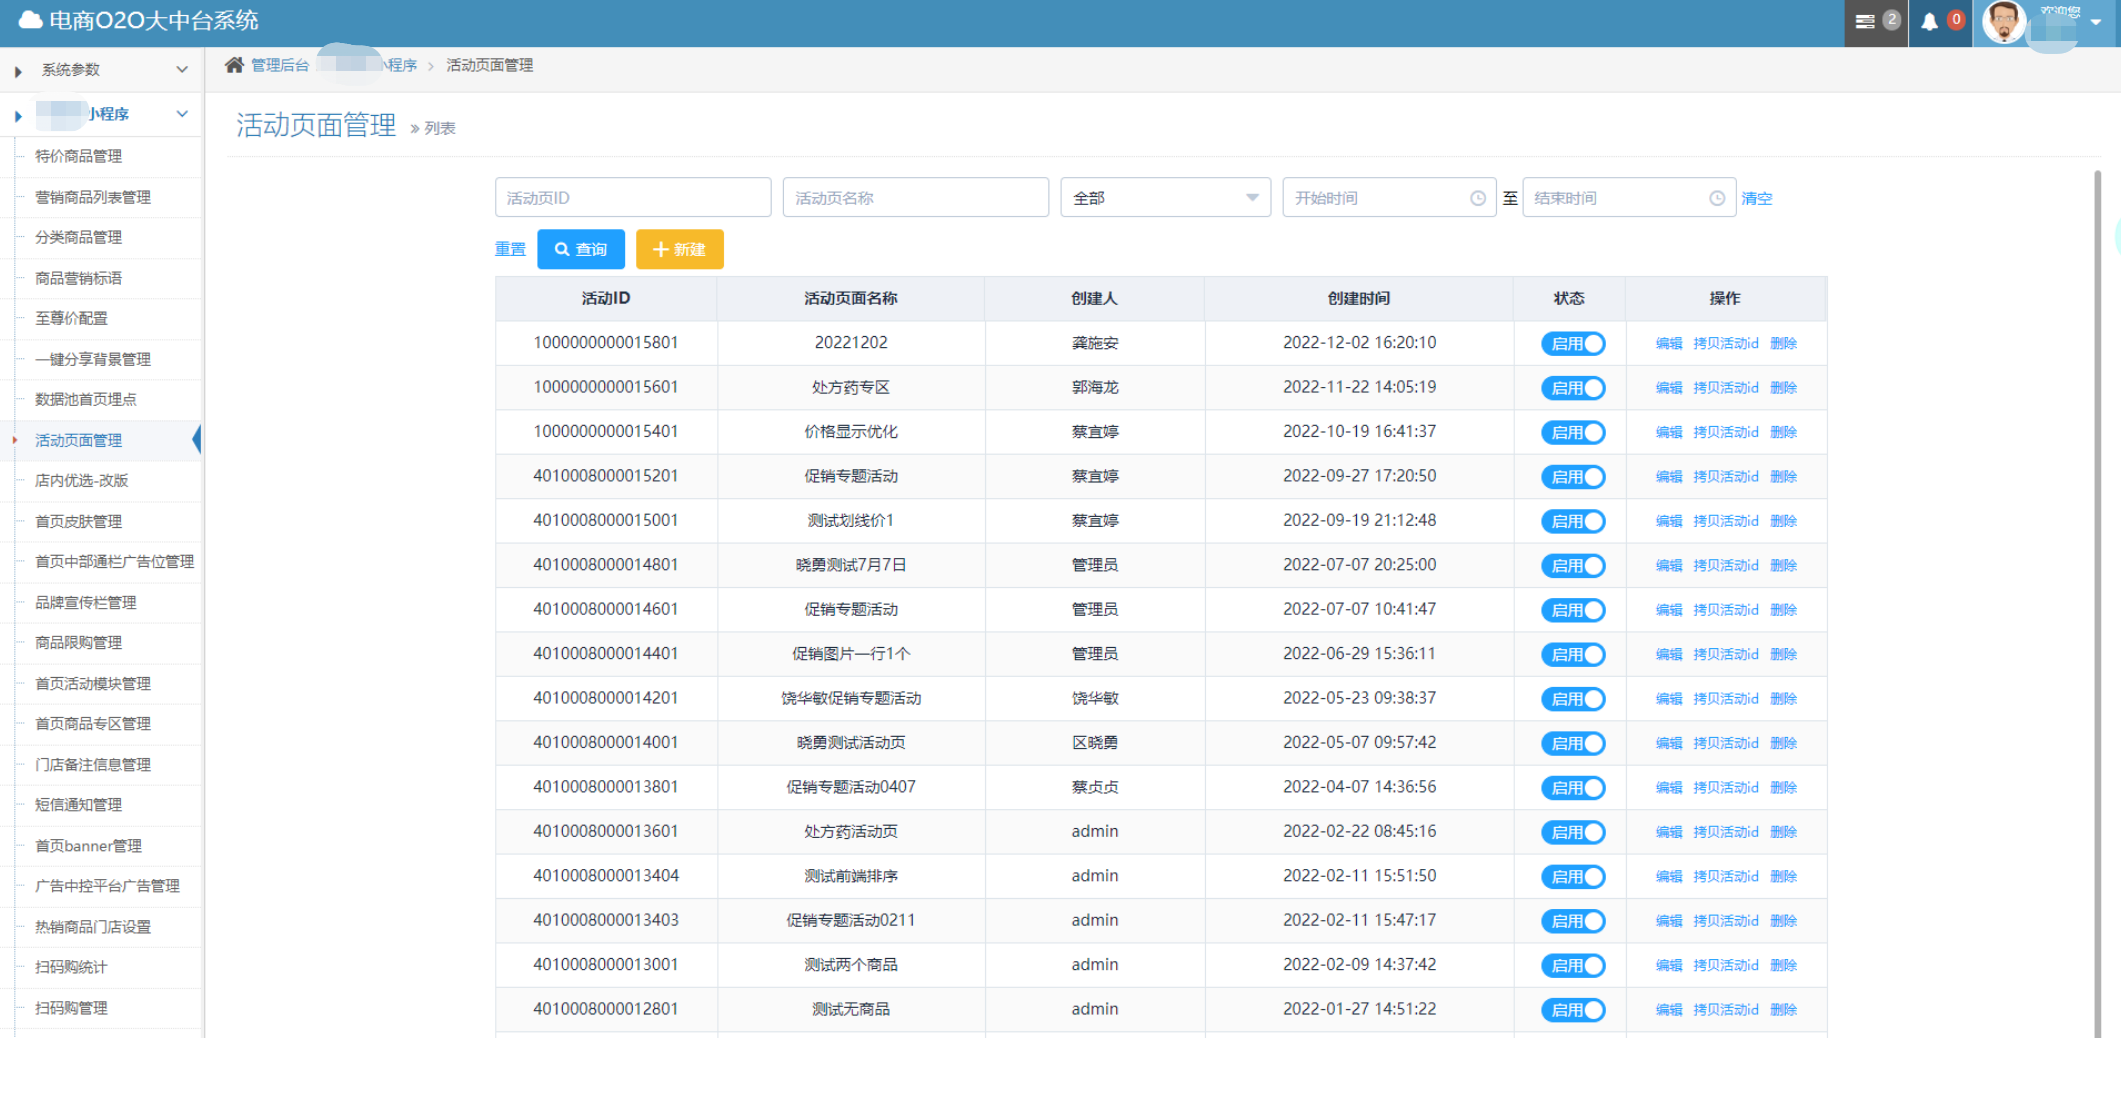Screen dimensions: 2121x1116
Task: Click the cloud logo icon in header
Action: [31, 20]
